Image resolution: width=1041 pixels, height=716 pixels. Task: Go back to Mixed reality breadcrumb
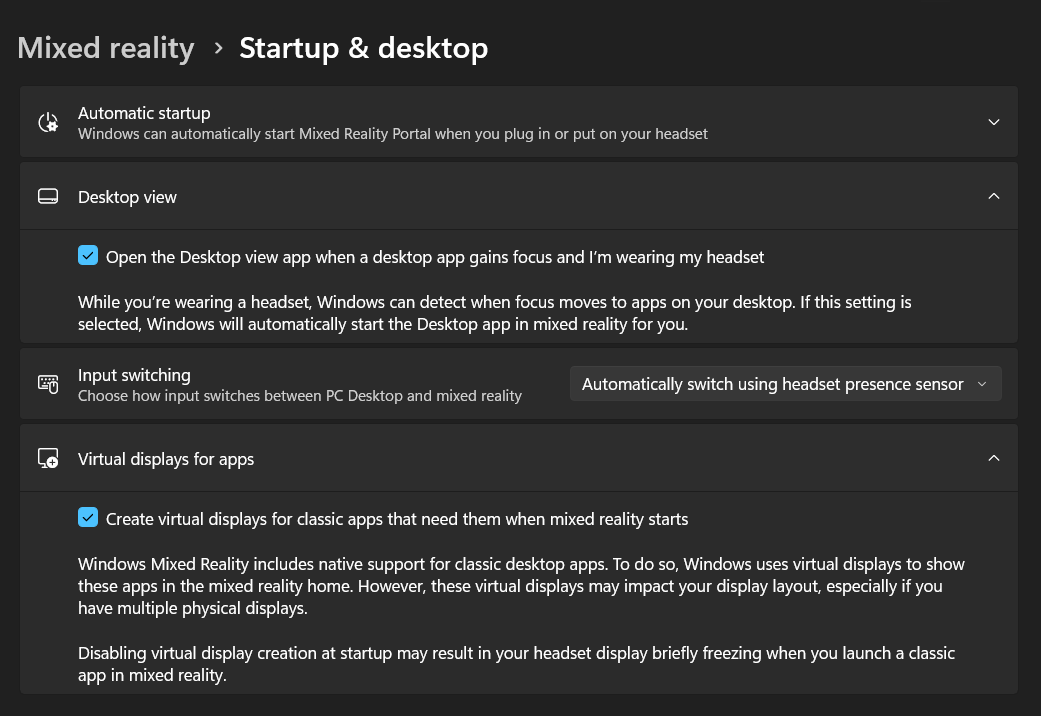tap(106, 48)
